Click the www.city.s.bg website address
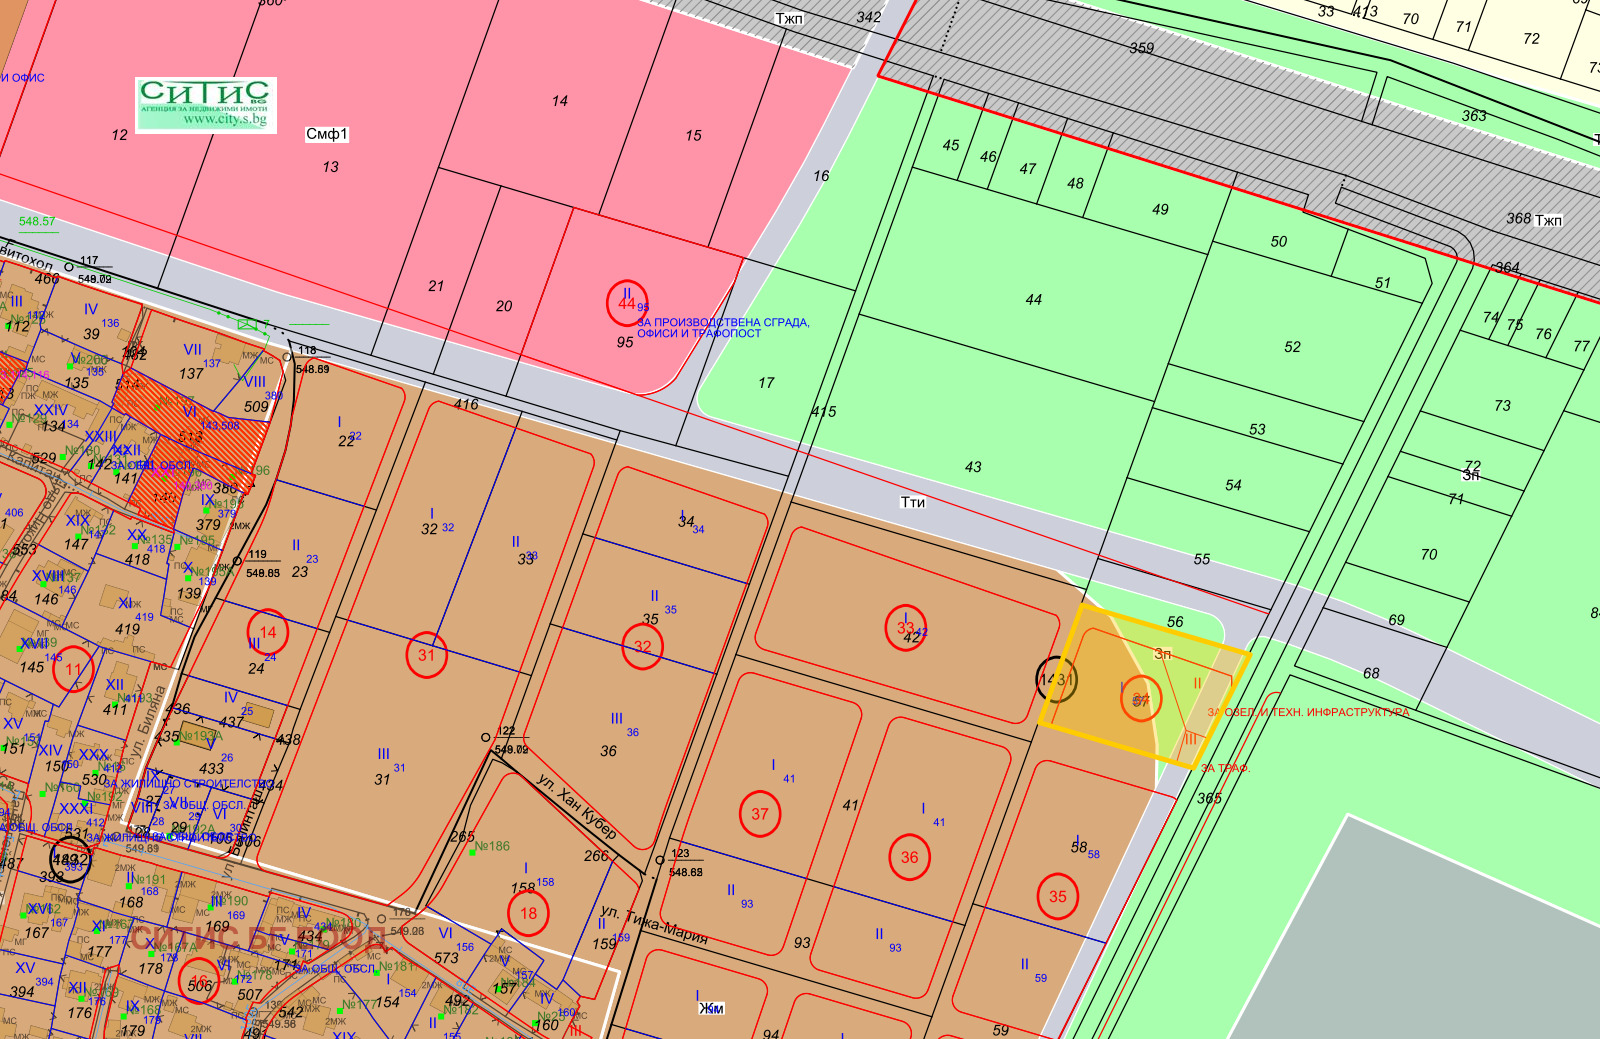Image resolution: width=1600 pixels, height=1039 pixels. [225, 120]
